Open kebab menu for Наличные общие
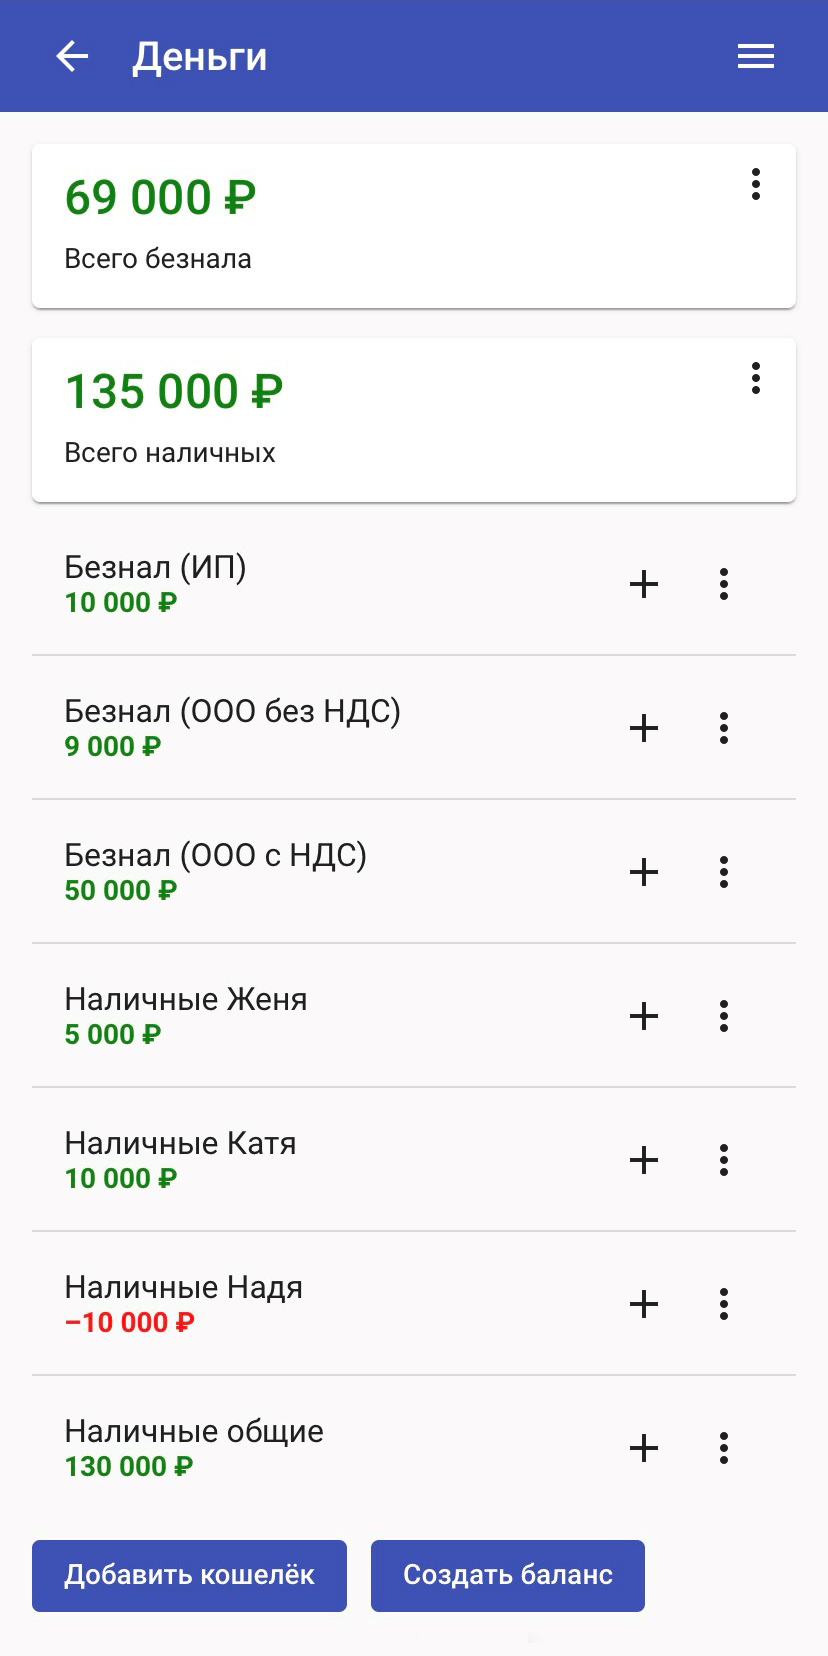This screenshot has height=1656, width=828. pyautogui.click(x=724, y=1448)
